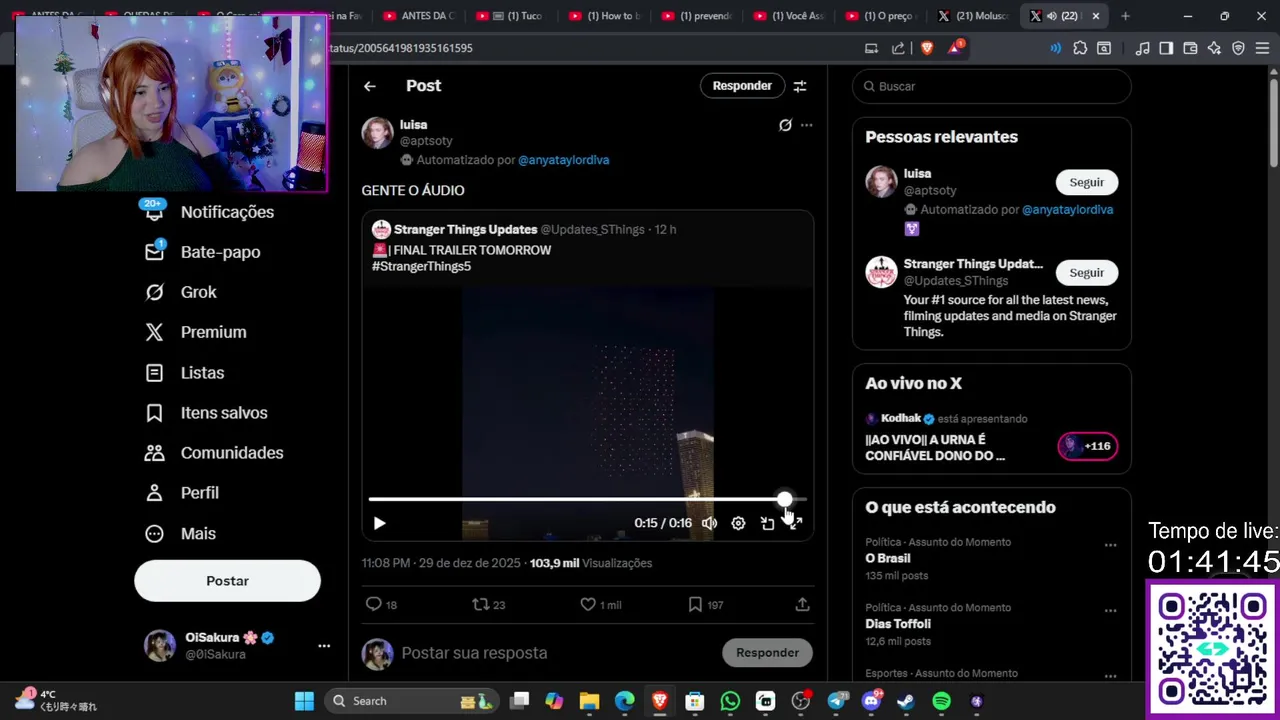Open Discord from taskbar
Viewport: 1280px width, 720px height.
coord(870,701)
